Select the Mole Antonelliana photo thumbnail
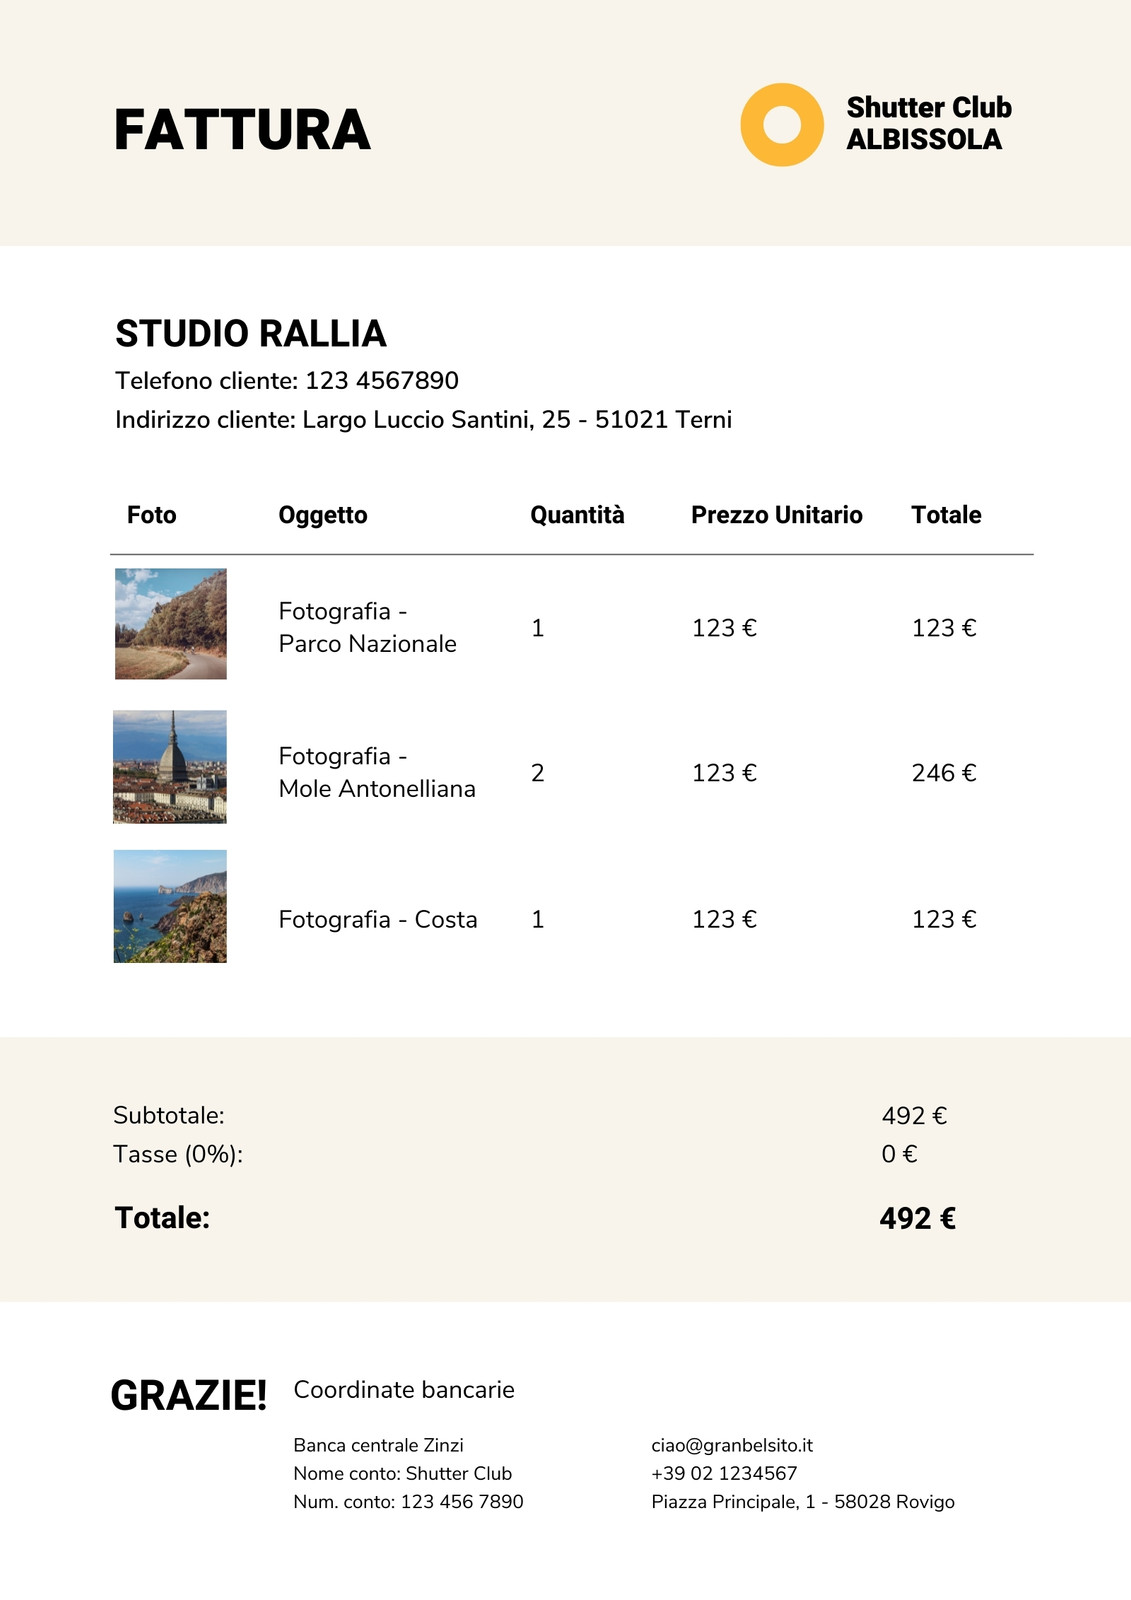This screenshot has height=1600, width=1131. coord(170,767)
